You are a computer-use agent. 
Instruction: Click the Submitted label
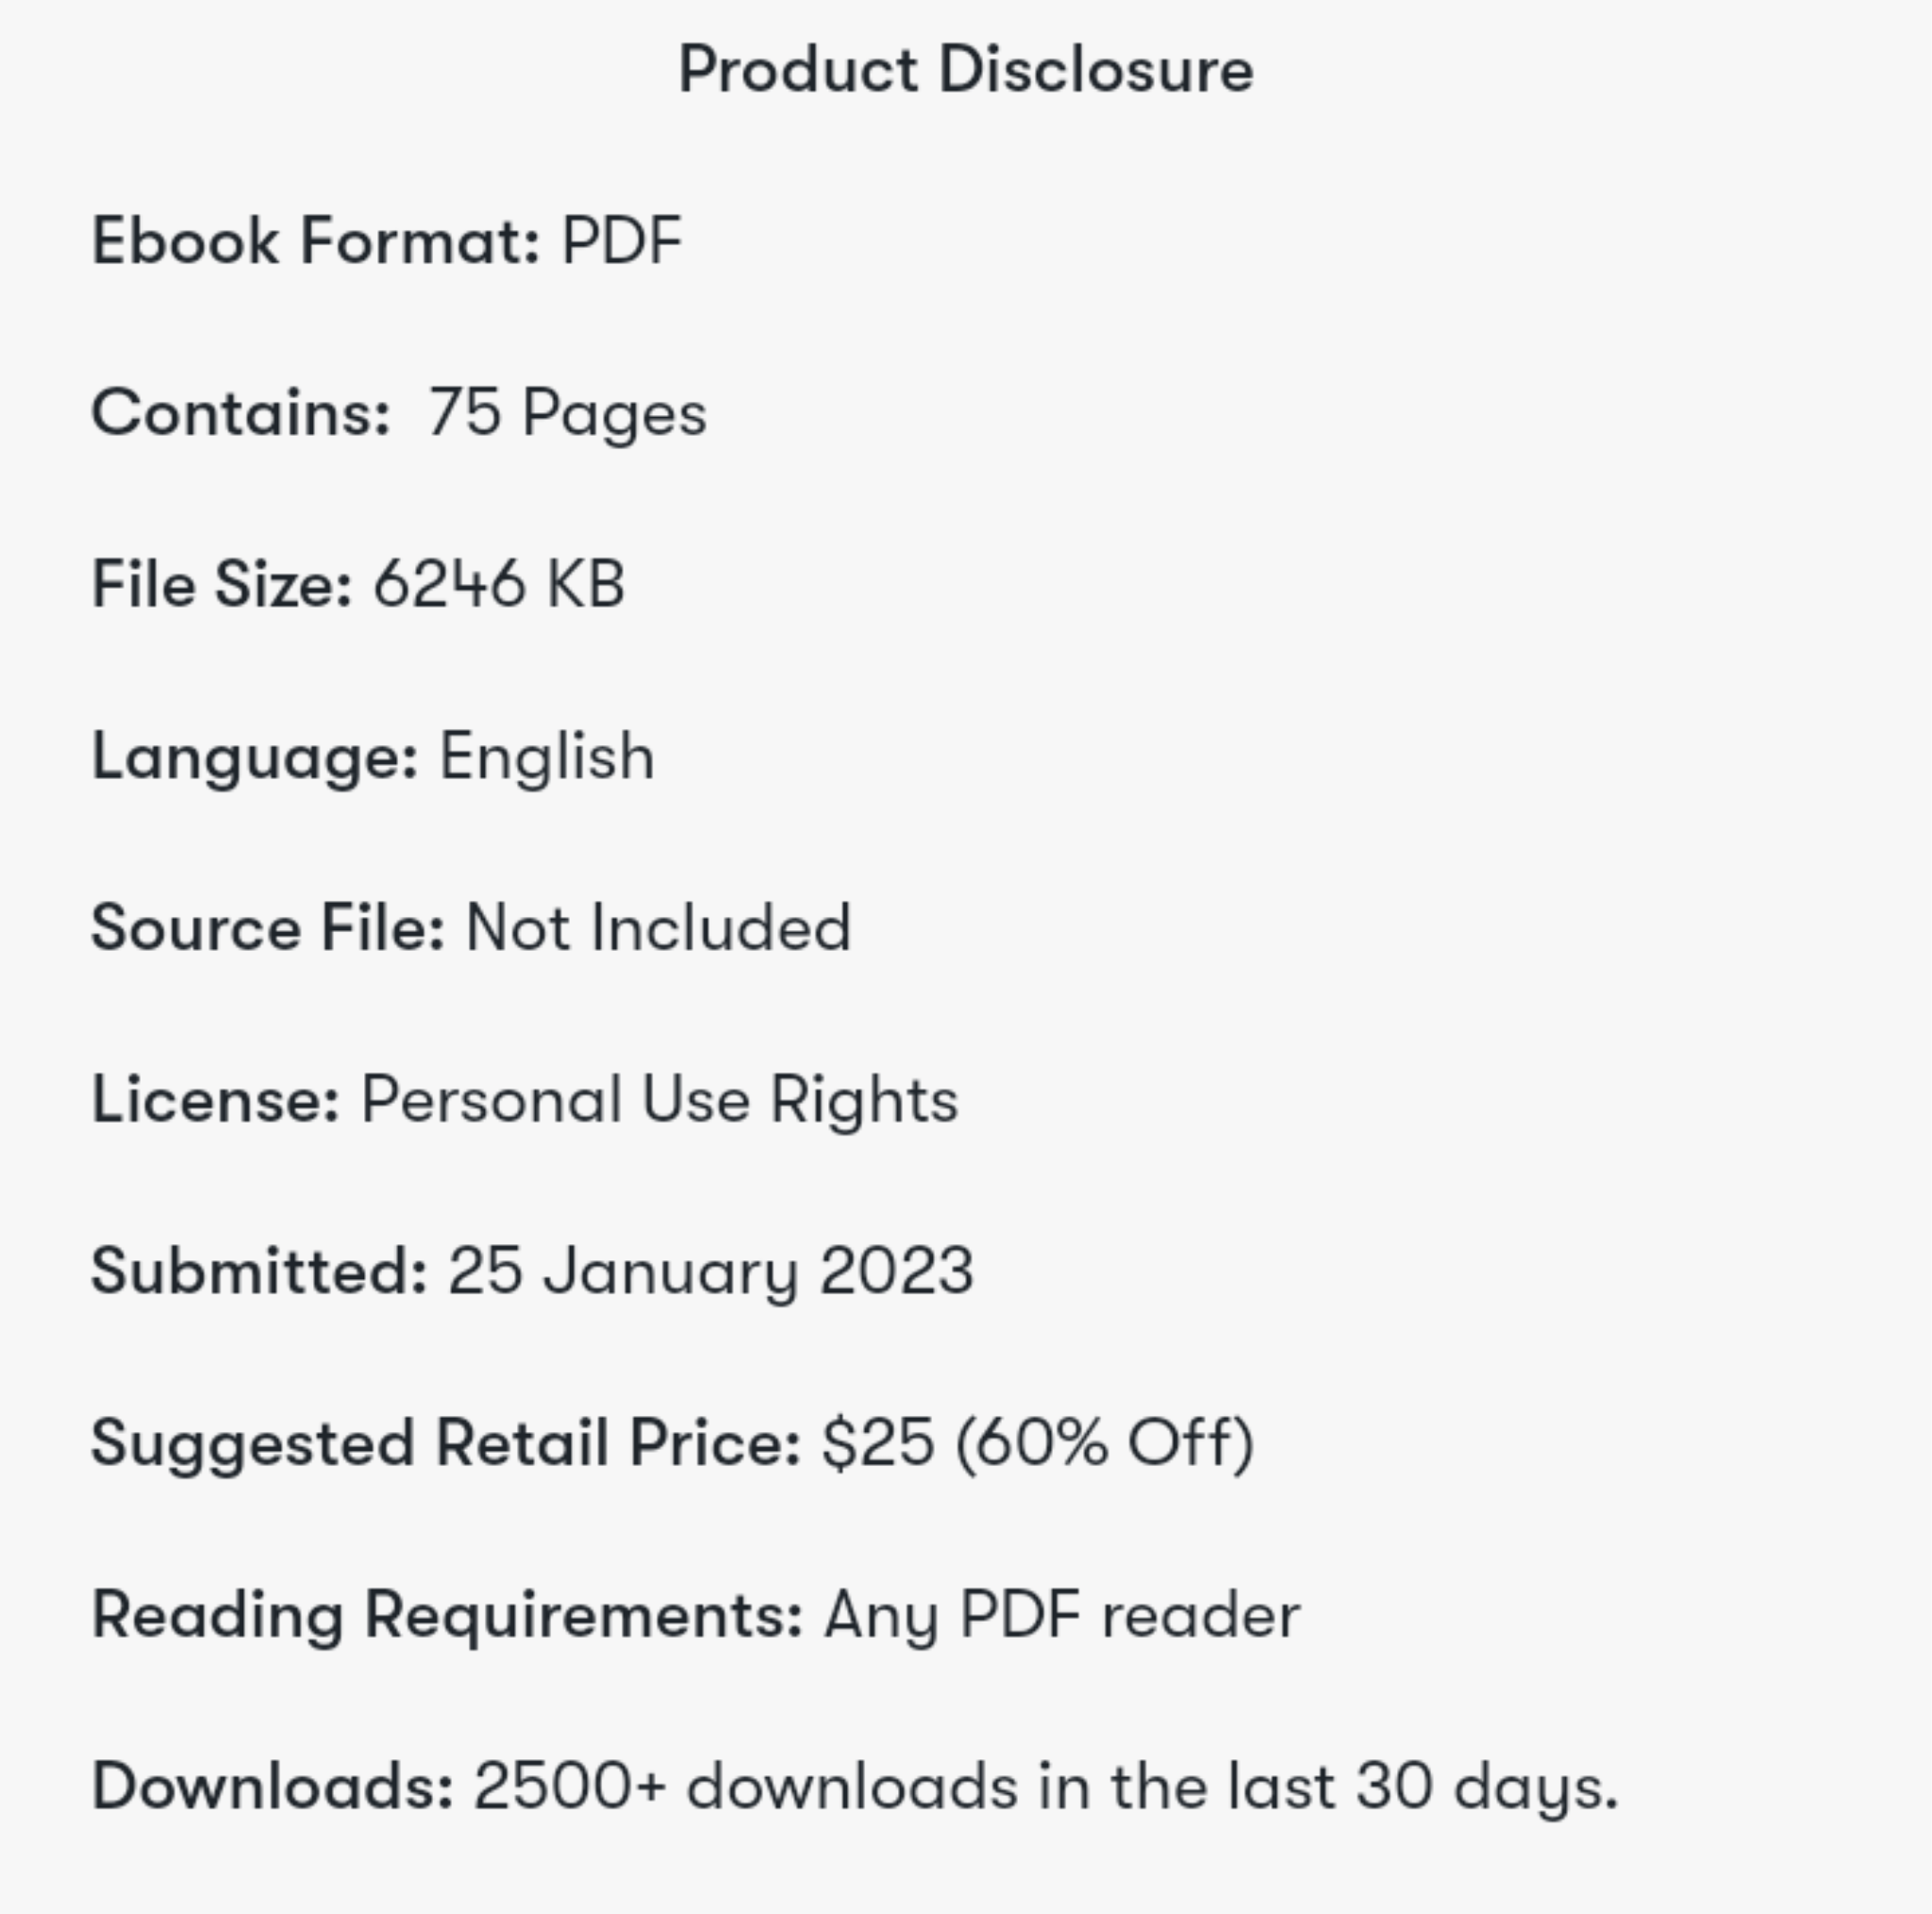[x=259, y=1271]
